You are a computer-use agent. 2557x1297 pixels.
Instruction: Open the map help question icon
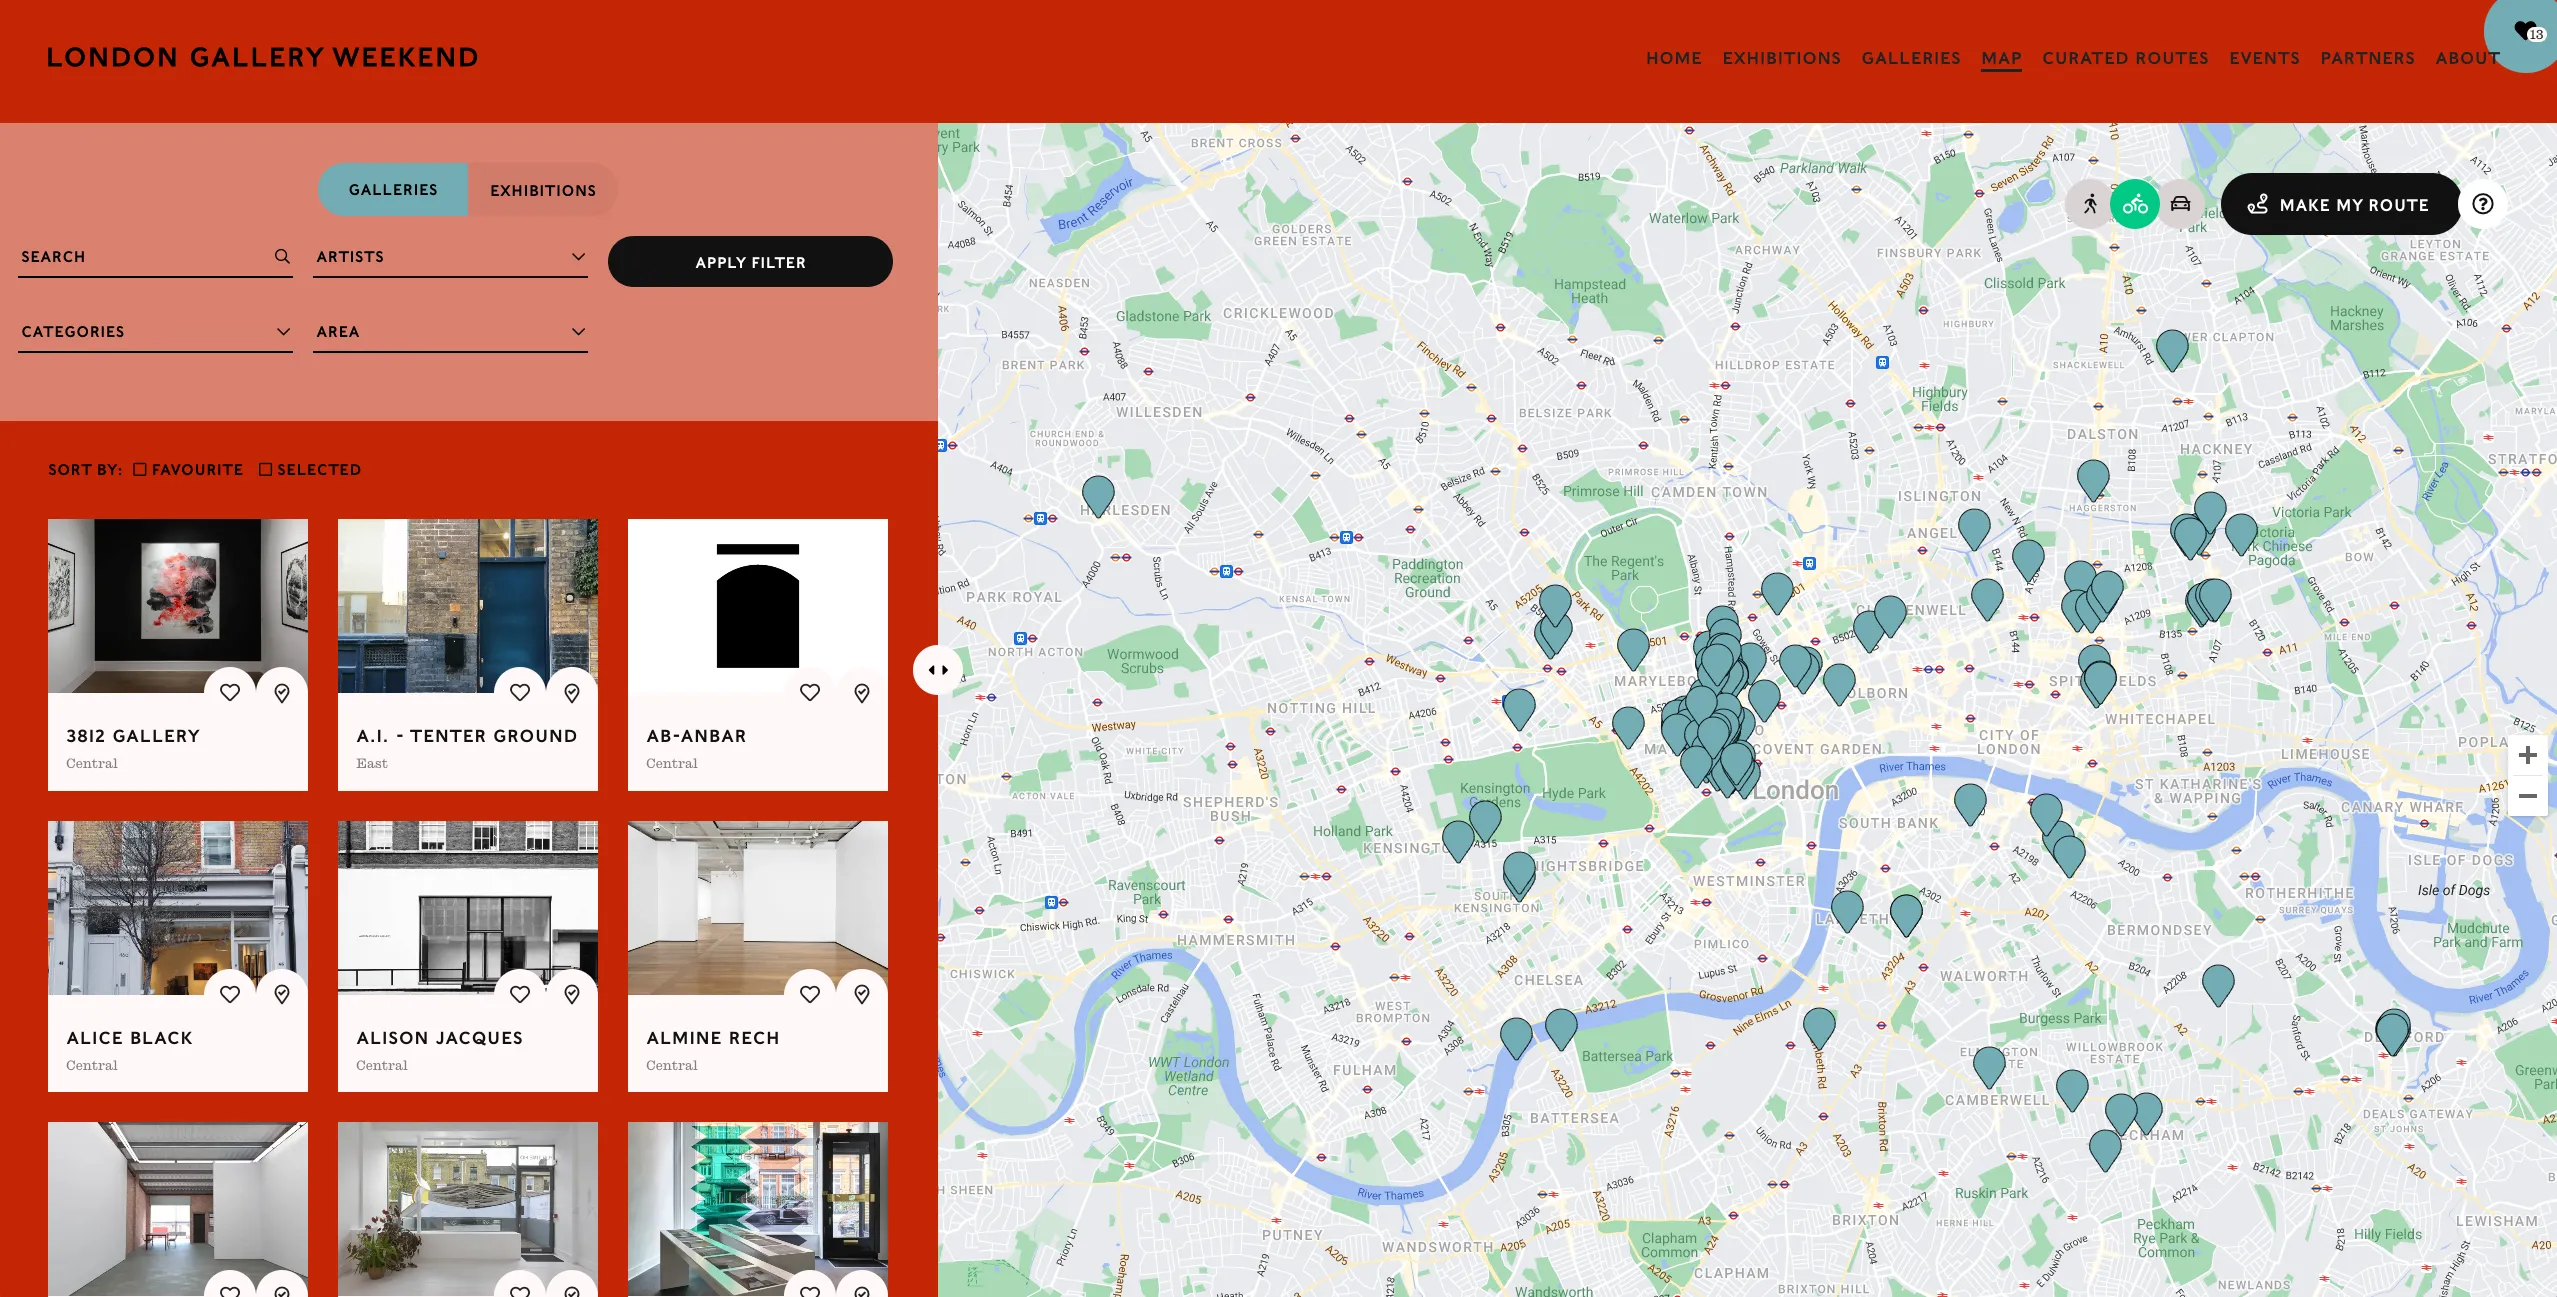coord(2483,204)
